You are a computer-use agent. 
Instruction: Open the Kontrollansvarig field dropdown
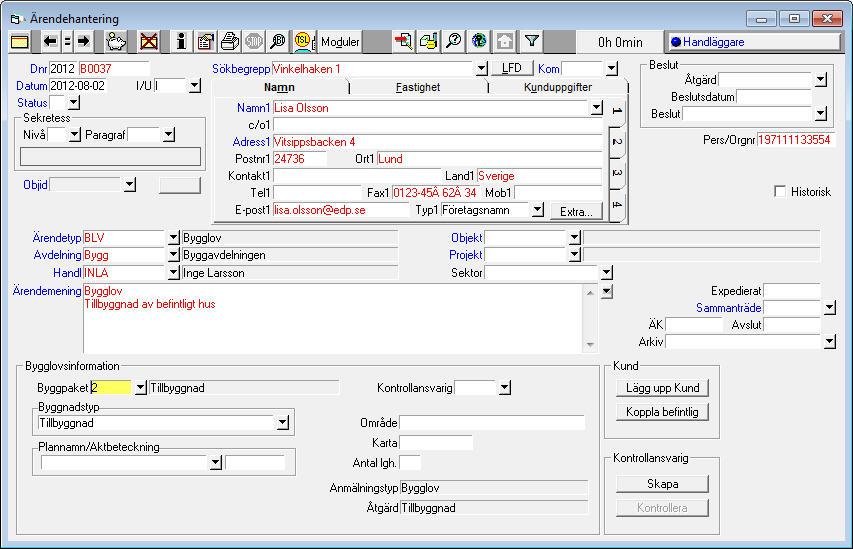point(505,388)
